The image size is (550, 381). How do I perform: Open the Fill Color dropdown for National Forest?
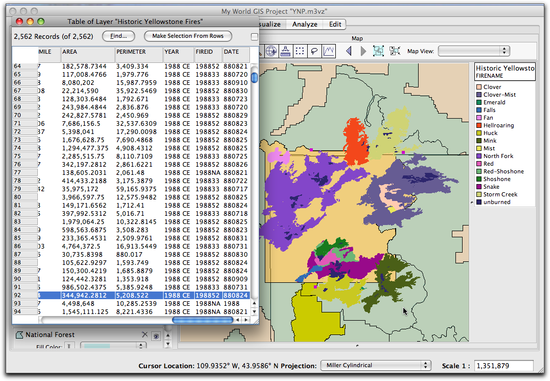coord(113,346)
